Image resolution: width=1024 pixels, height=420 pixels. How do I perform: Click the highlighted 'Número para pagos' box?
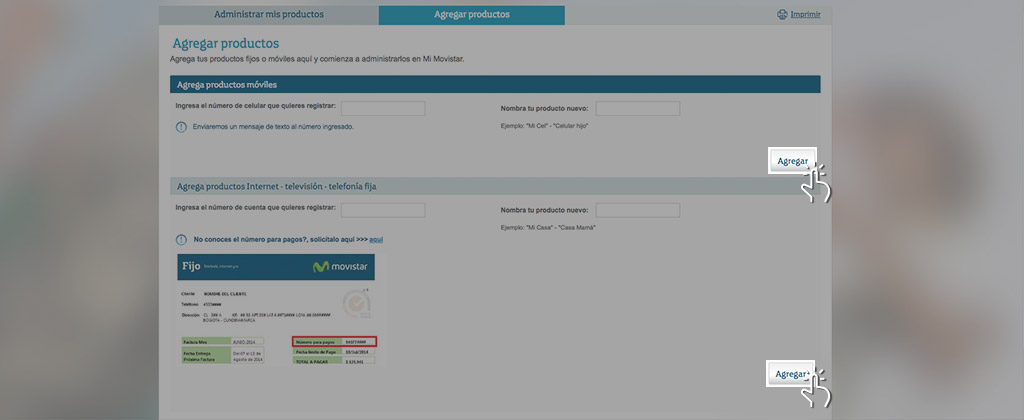pos(335,342)
